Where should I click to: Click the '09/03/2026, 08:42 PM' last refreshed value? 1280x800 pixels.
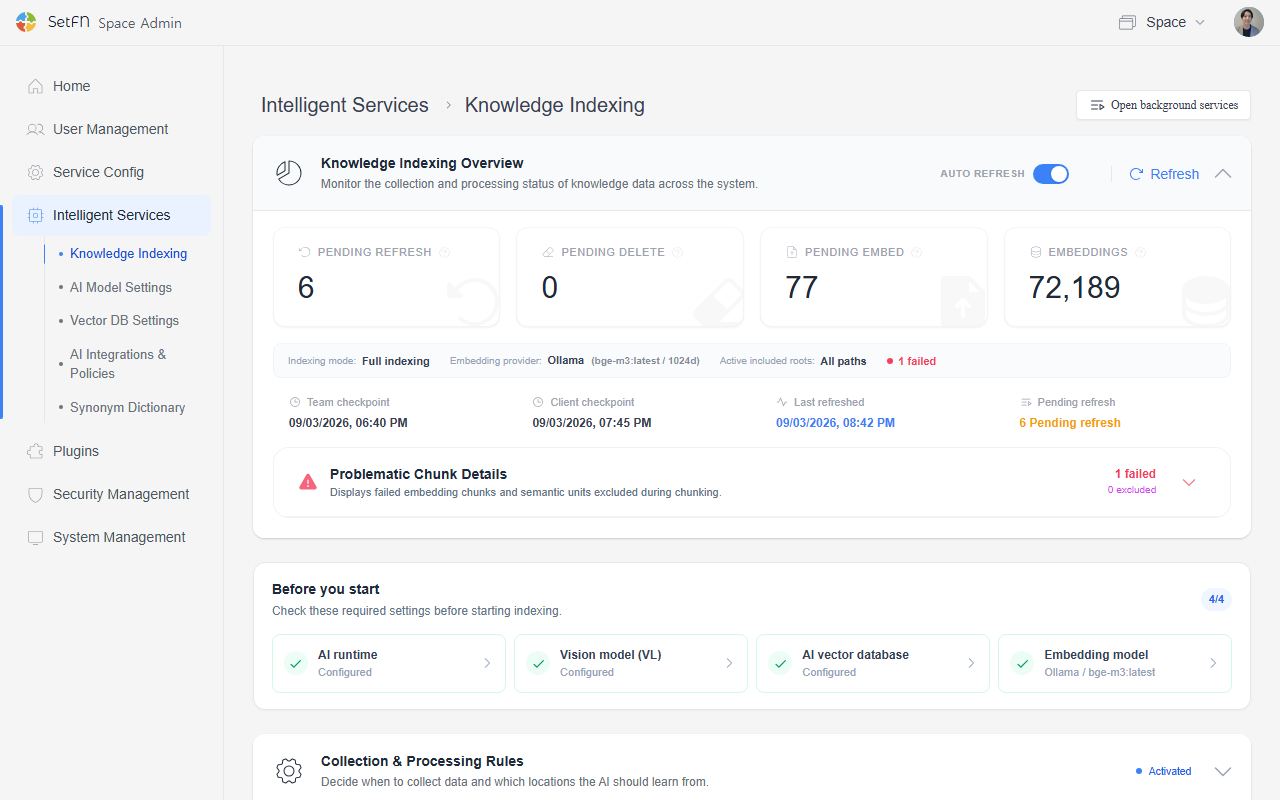click(835, 423)
